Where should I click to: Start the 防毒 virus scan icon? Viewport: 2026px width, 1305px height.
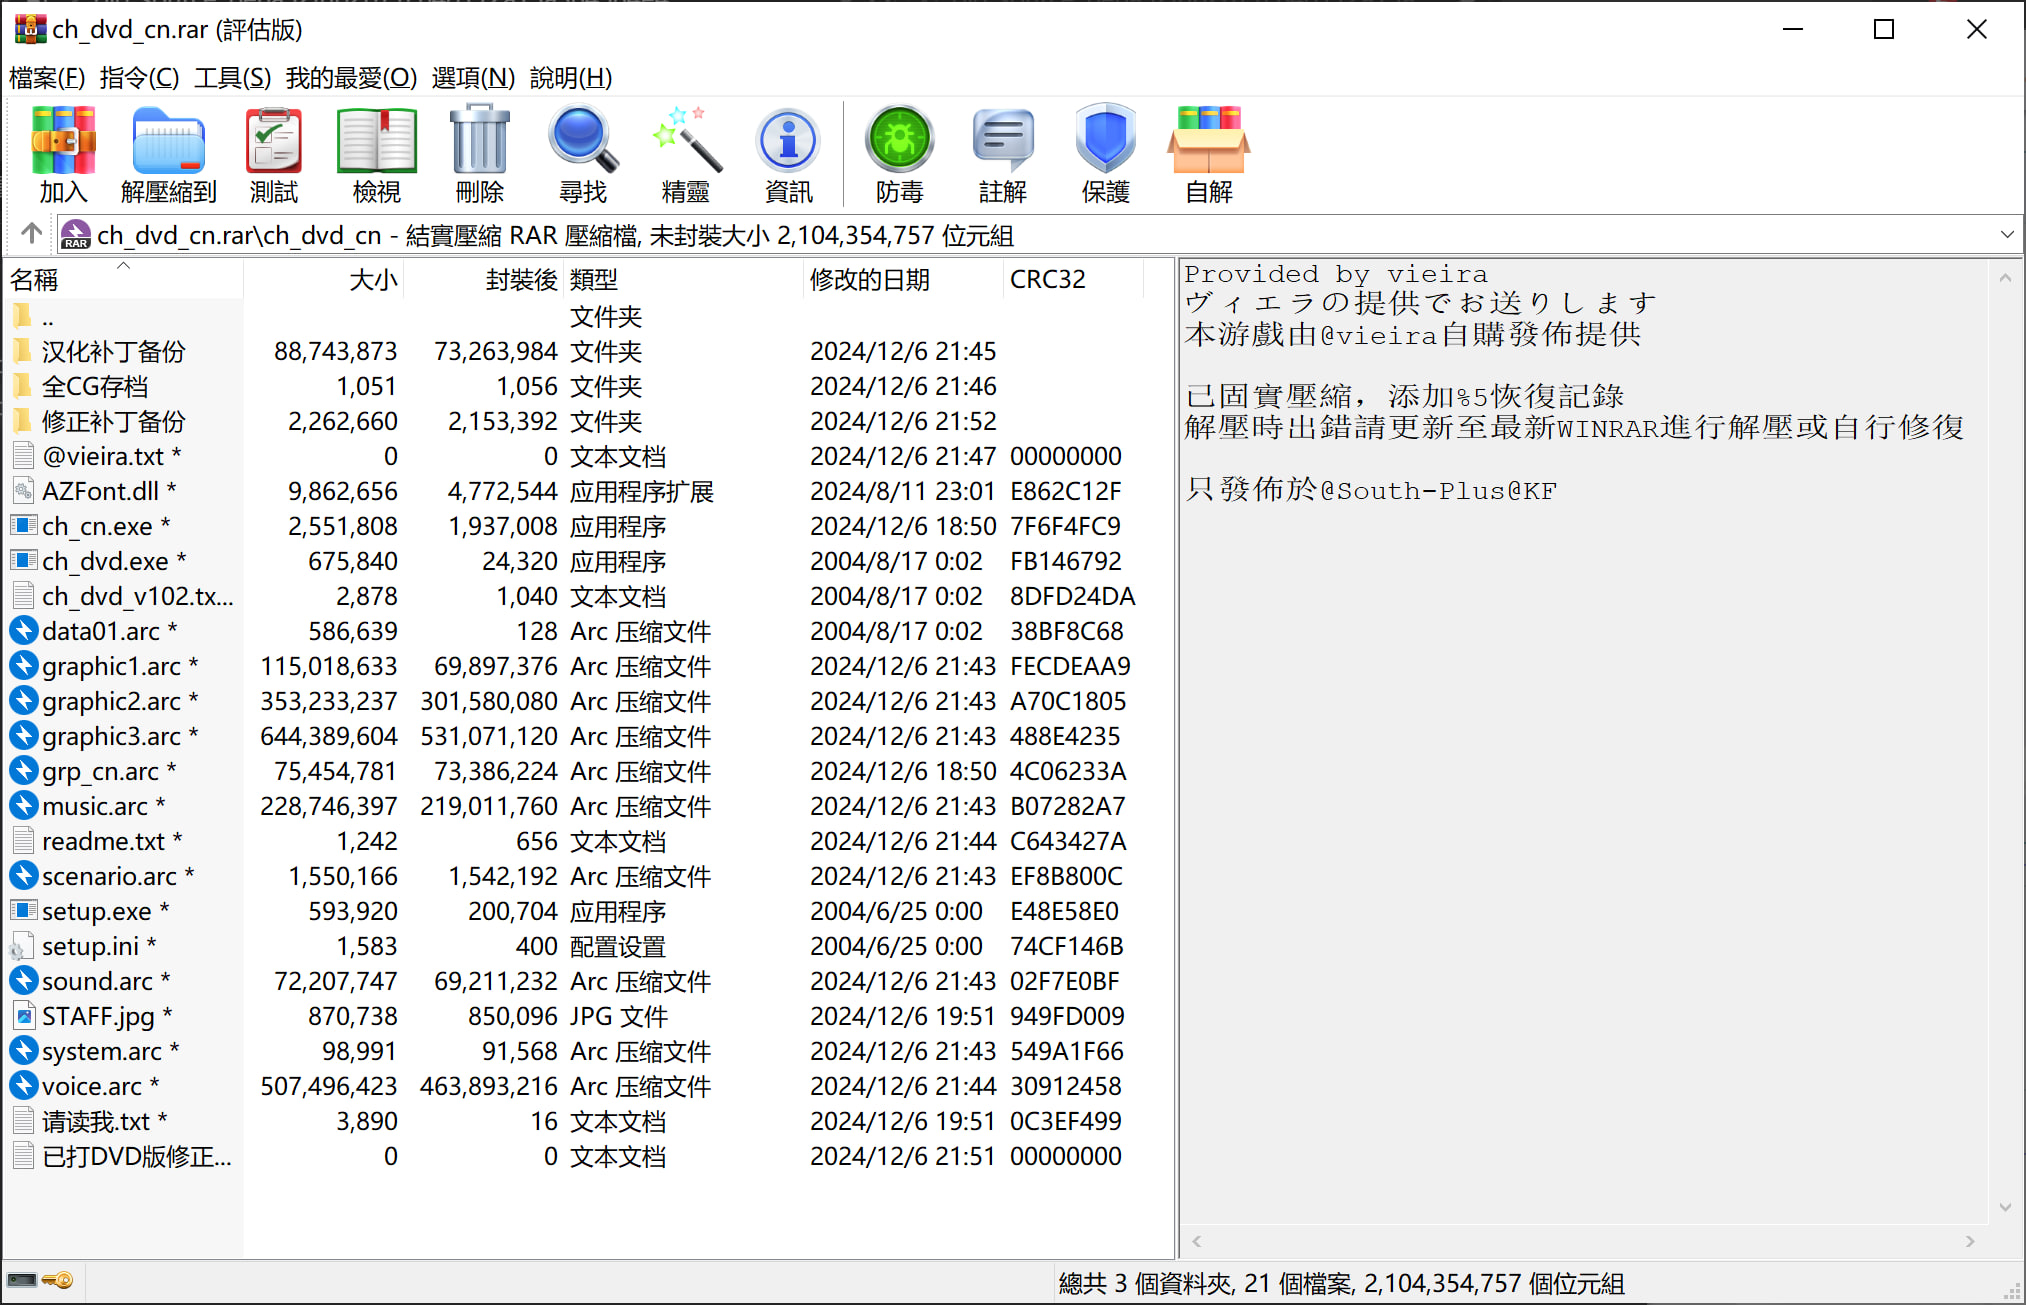(x=899, y=154)
